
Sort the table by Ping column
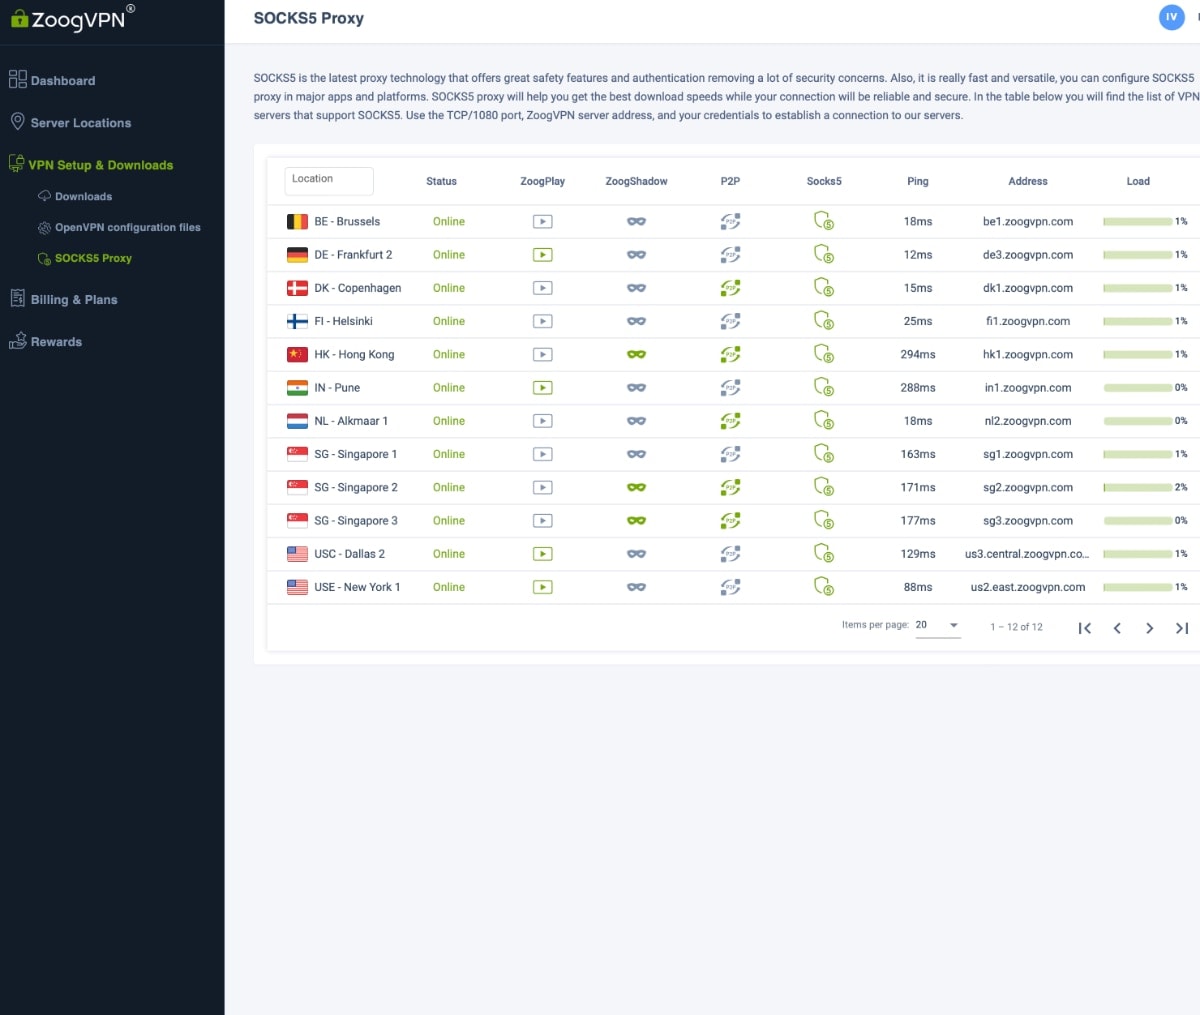[918, 182]
